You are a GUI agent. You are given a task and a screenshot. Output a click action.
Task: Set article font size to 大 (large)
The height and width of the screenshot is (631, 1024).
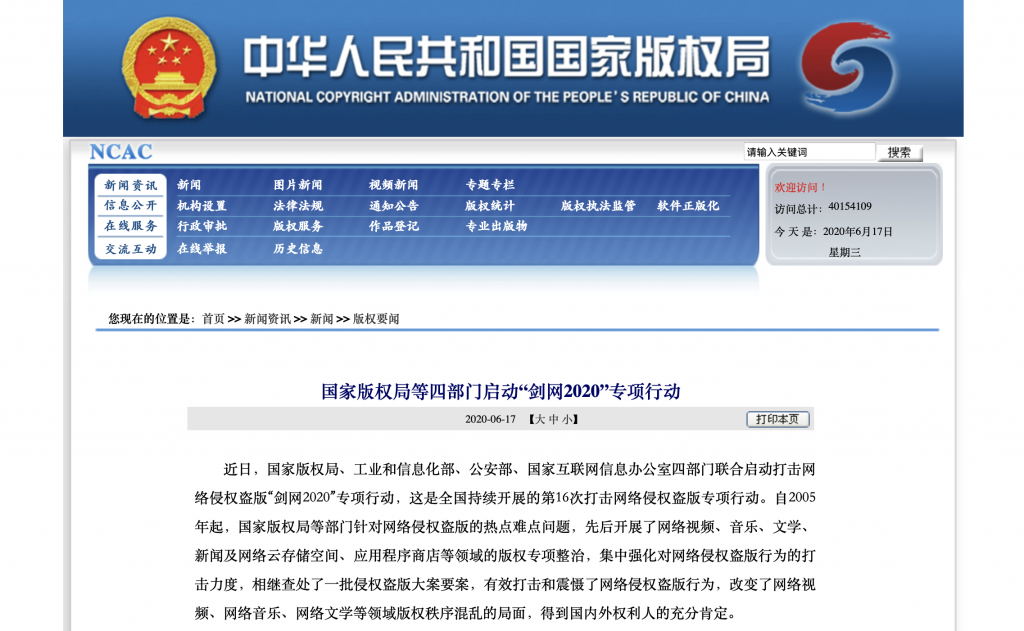(539, 420)
